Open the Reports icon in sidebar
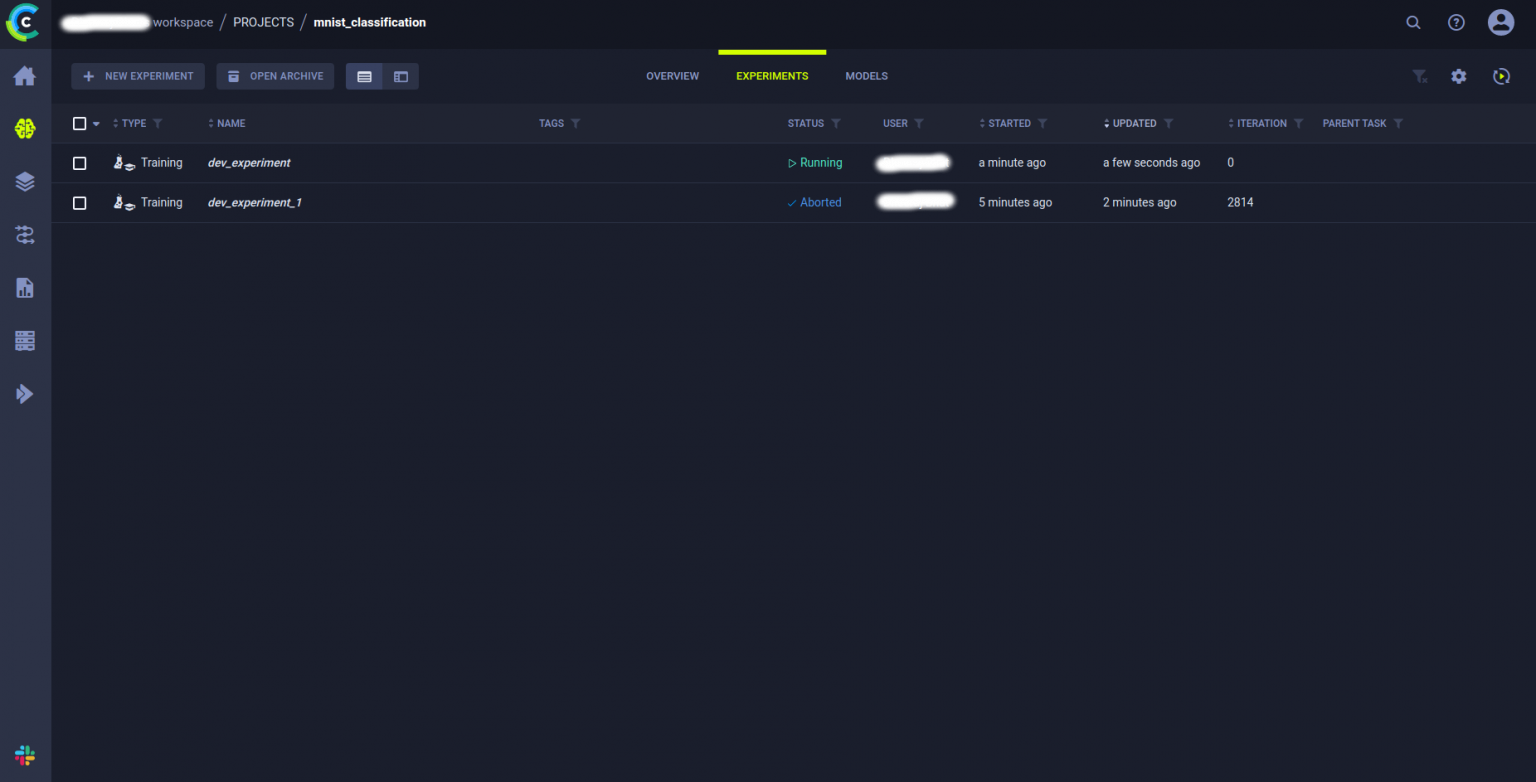 point(25,288)
